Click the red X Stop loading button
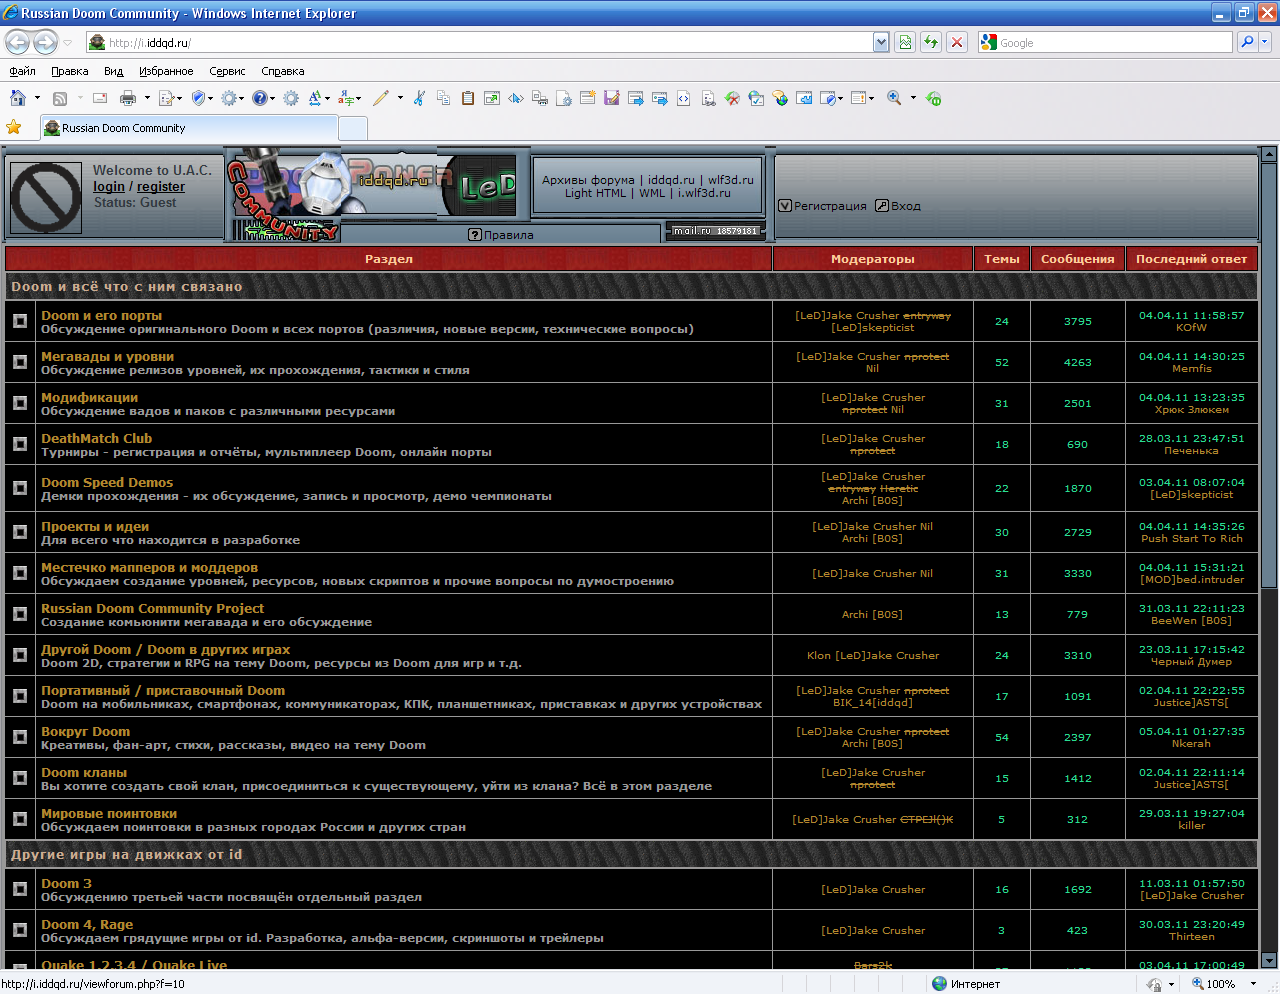Image resolution: width=1280 pixels, height=994 pixels. click(x=957, y=42)
